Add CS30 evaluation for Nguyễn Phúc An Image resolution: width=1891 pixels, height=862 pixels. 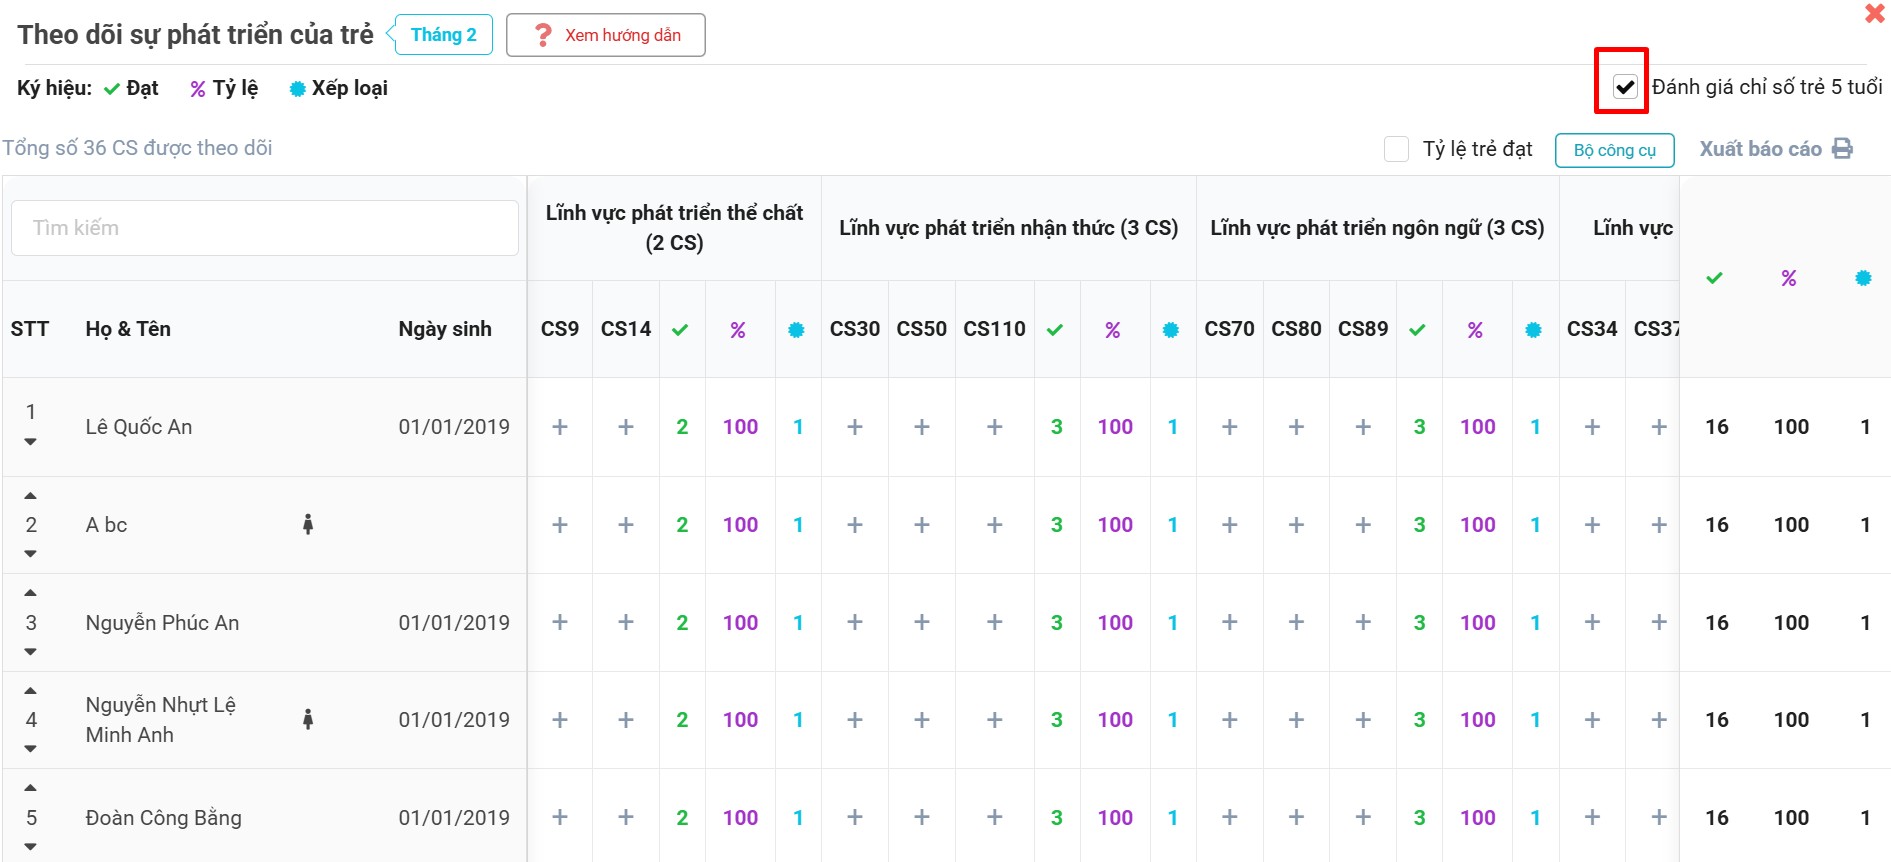tap(855, 623)
